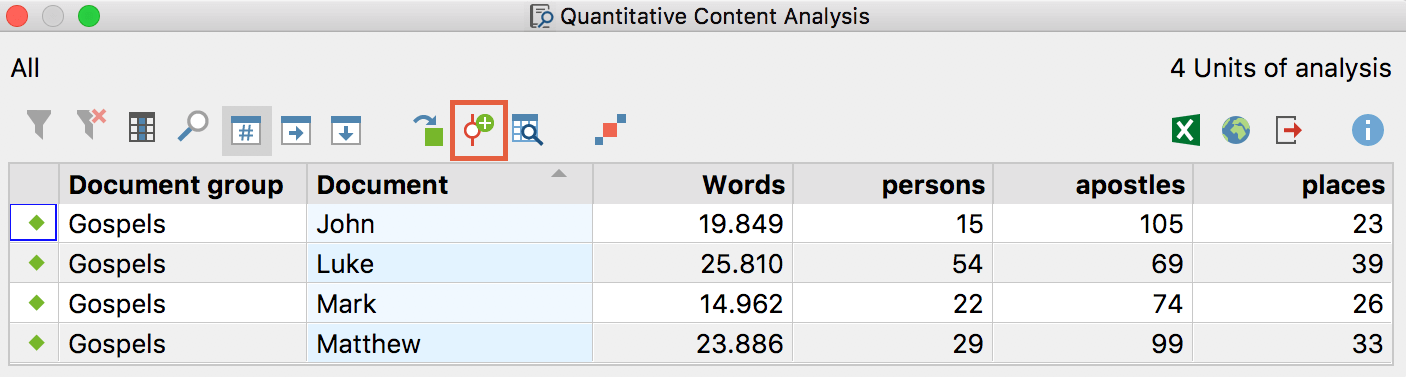The height and width of the screenshot is (377, 1406).
Task: Click the 4 Units of analysis label
Action: (x=1281, y=68)
